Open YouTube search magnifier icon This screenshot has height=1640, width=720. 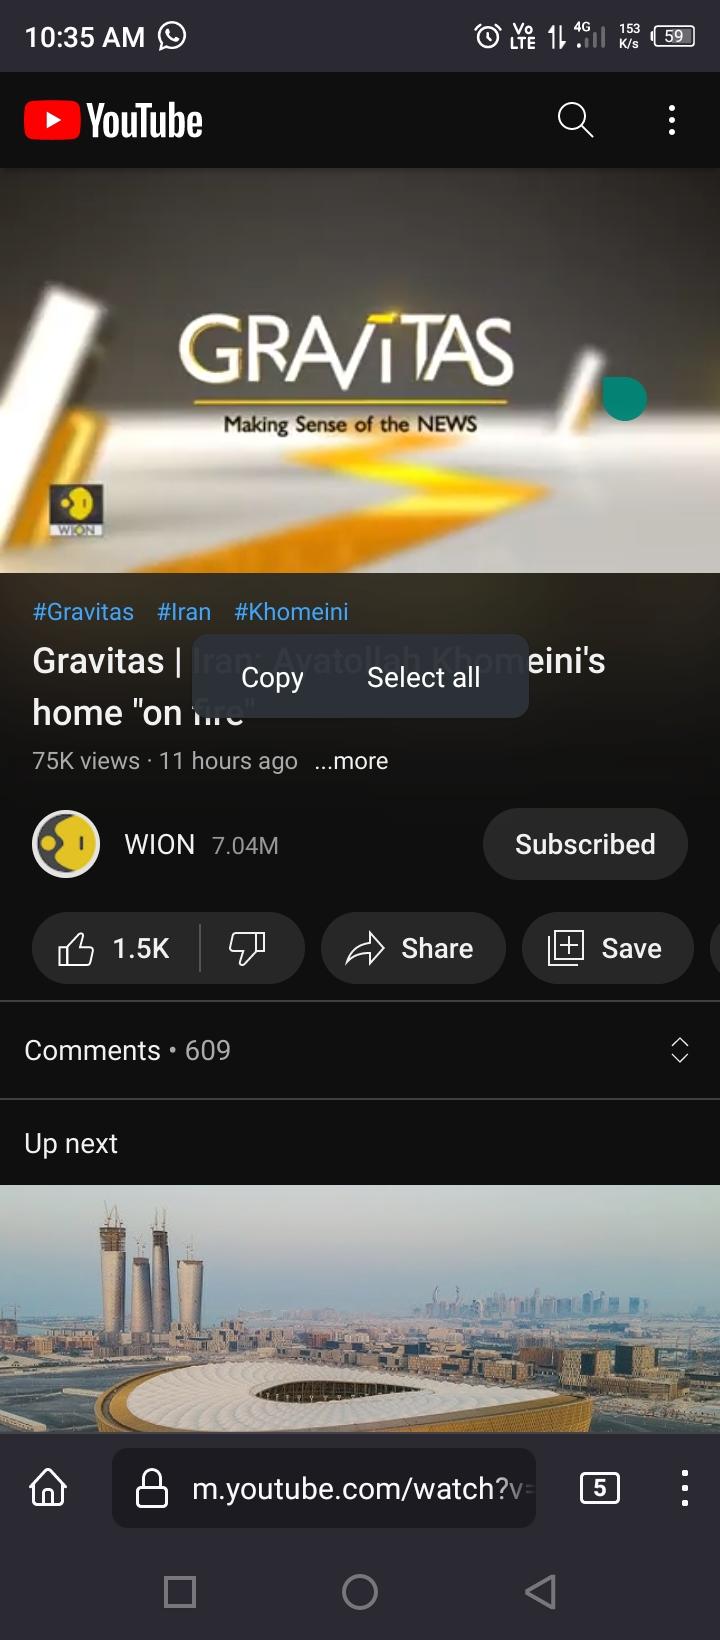(575, 120)
